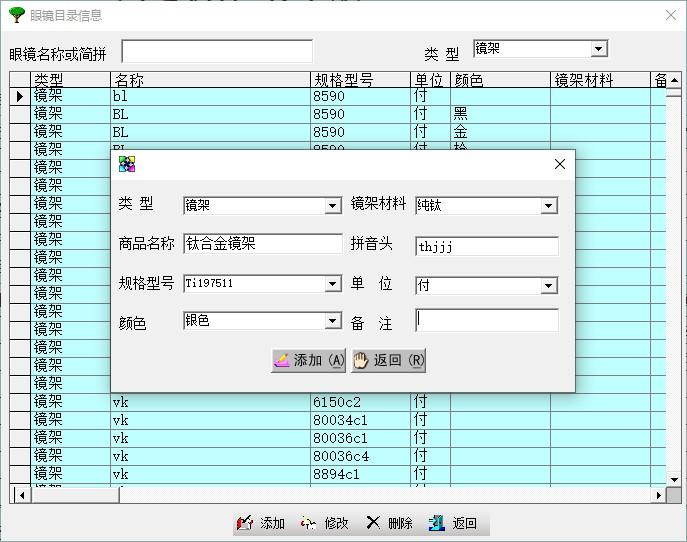Image resolution: width=687 pixels, height=542 pixels.
Task: Open the 类型 dropdown in dialog
Action: [x=333, y=206]
